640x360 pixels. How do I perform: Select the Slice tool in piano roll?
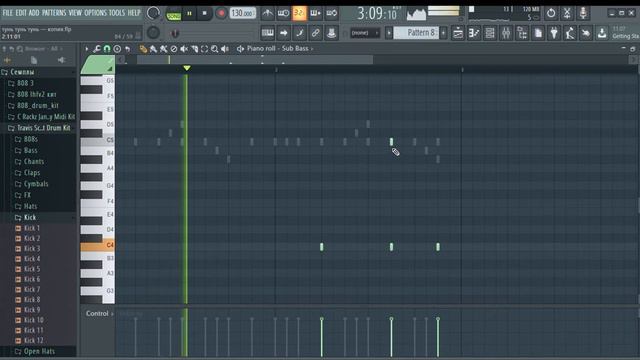point(194,49)
